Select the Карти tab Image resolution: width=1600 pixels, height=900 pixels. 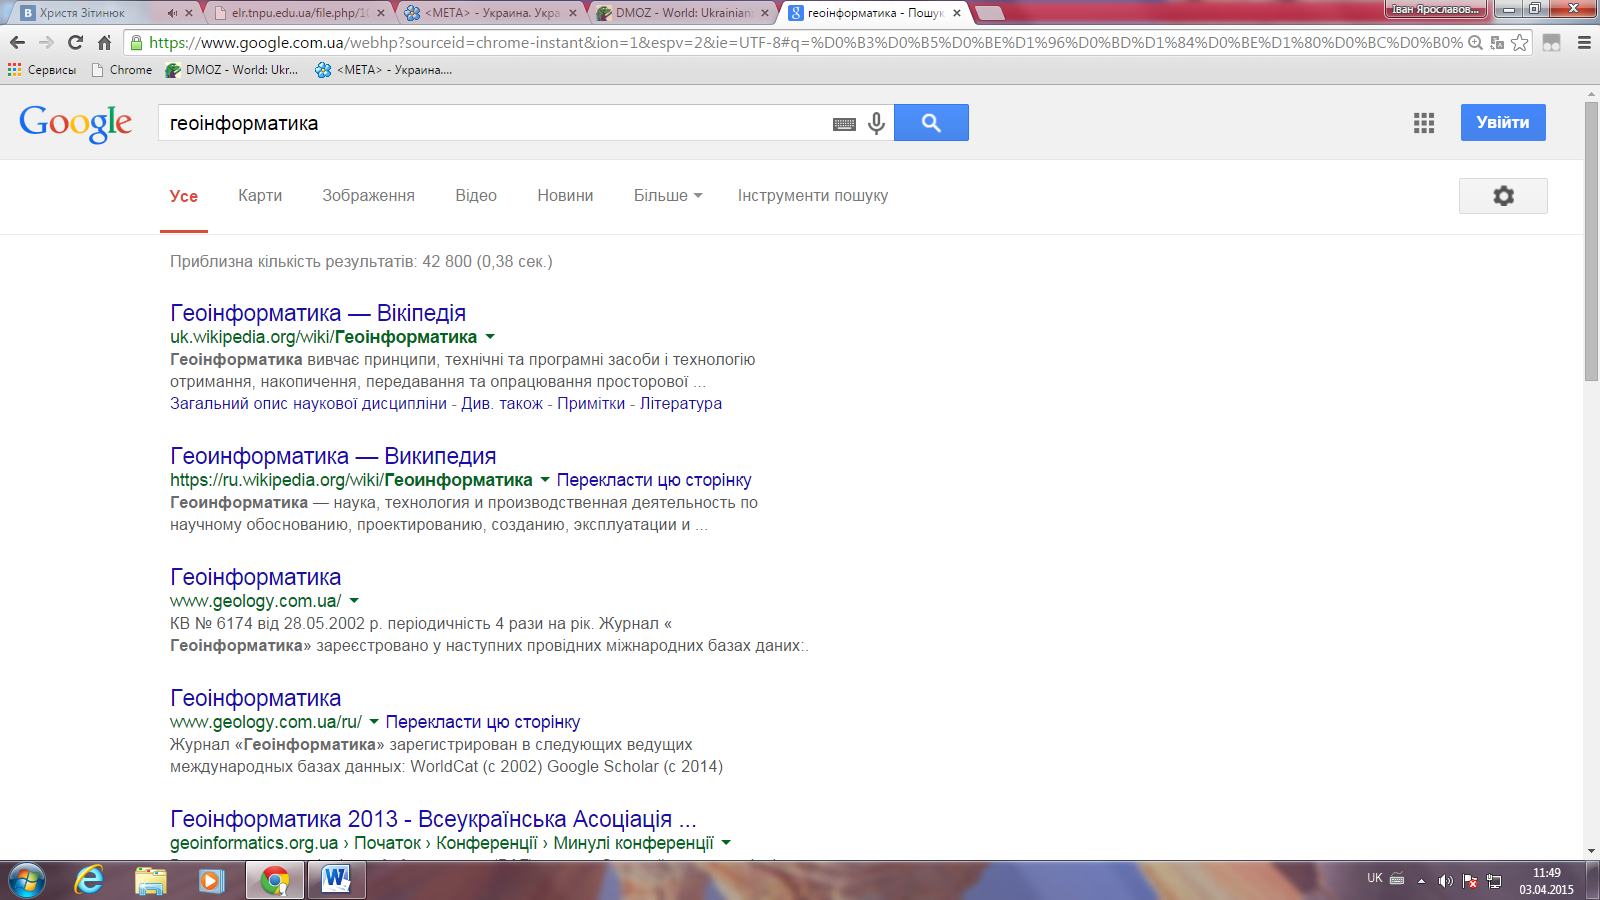pos(260,196)
